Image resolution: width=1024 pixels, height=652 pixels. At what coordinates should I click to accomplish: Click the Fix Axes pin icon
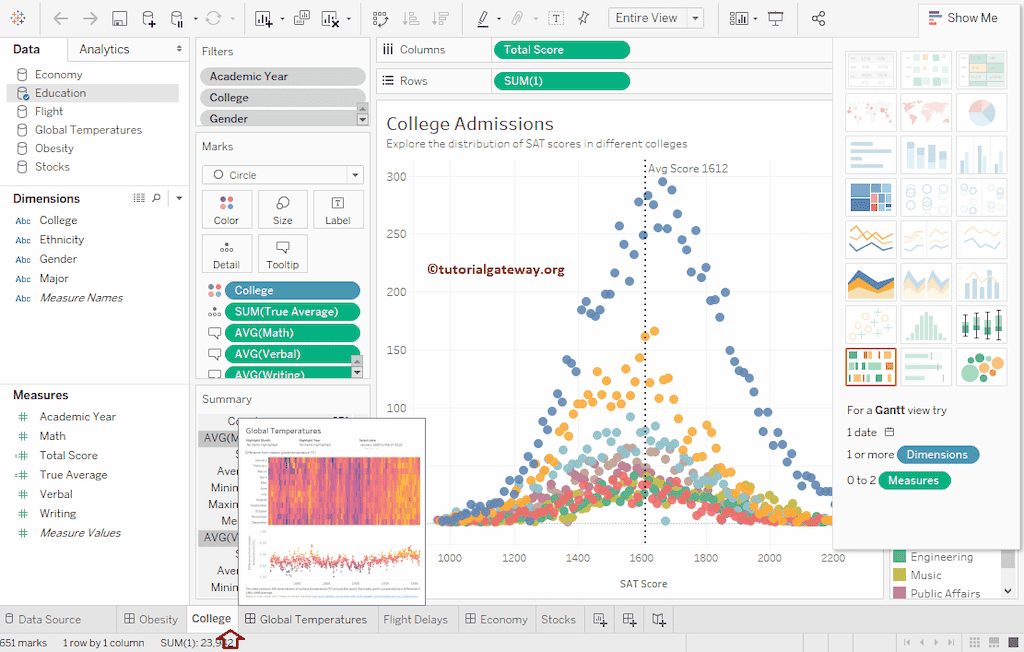[584, 19]
